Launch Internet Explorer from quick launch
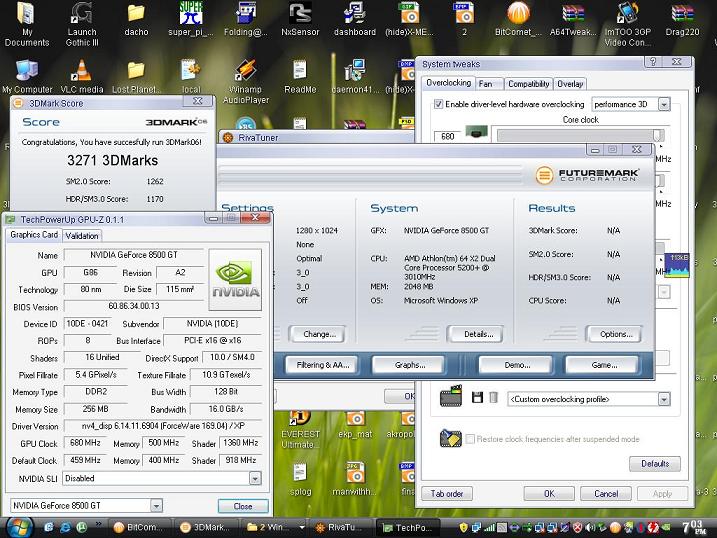717x538 pixels. (65, 527)
